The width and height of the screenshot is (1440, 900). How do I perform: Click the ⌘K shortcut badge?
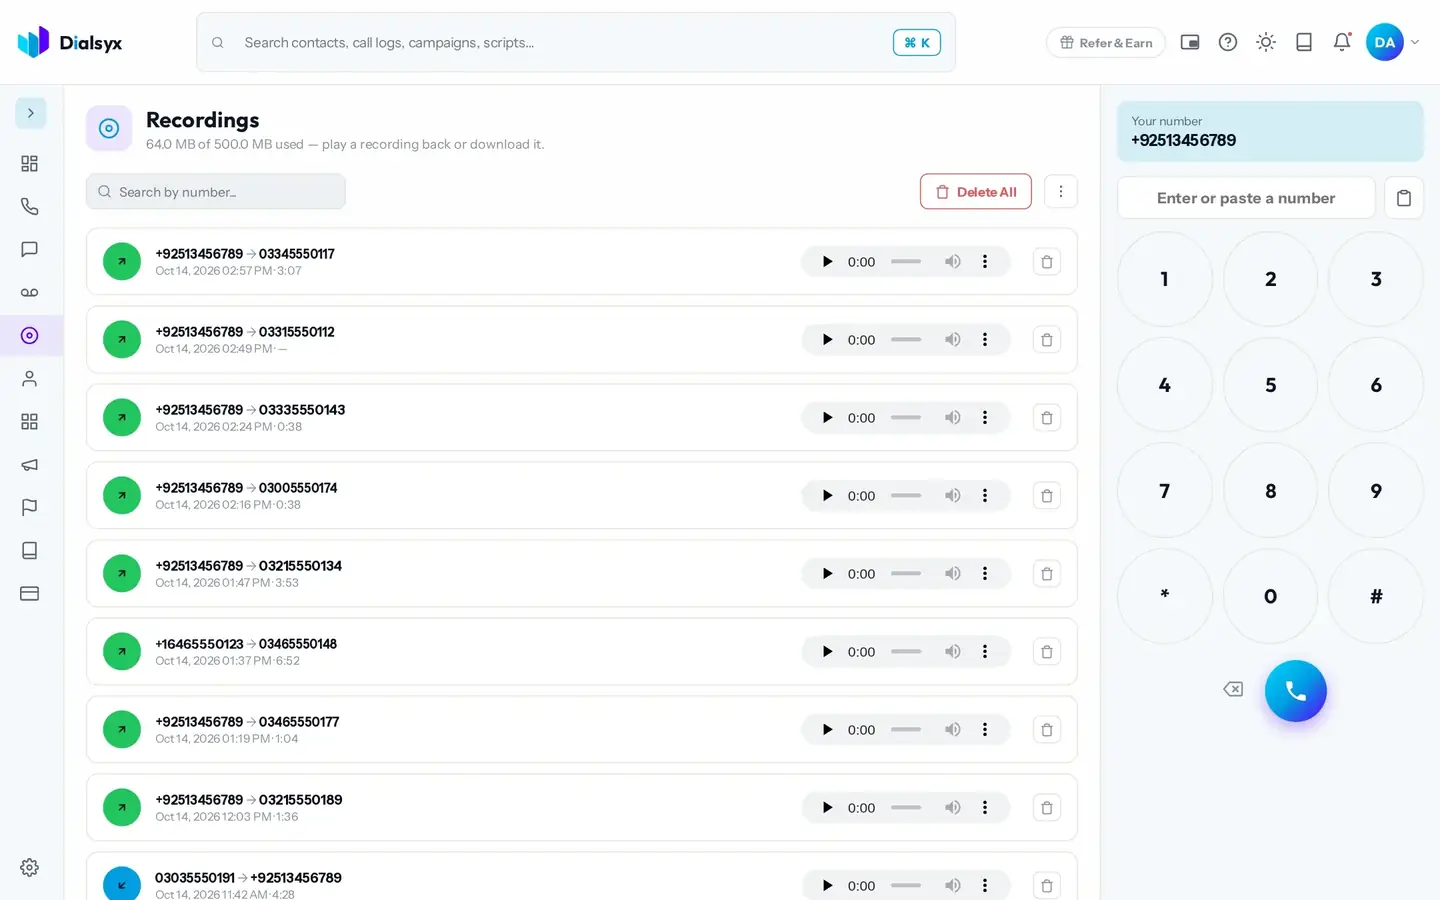(917, 42)
